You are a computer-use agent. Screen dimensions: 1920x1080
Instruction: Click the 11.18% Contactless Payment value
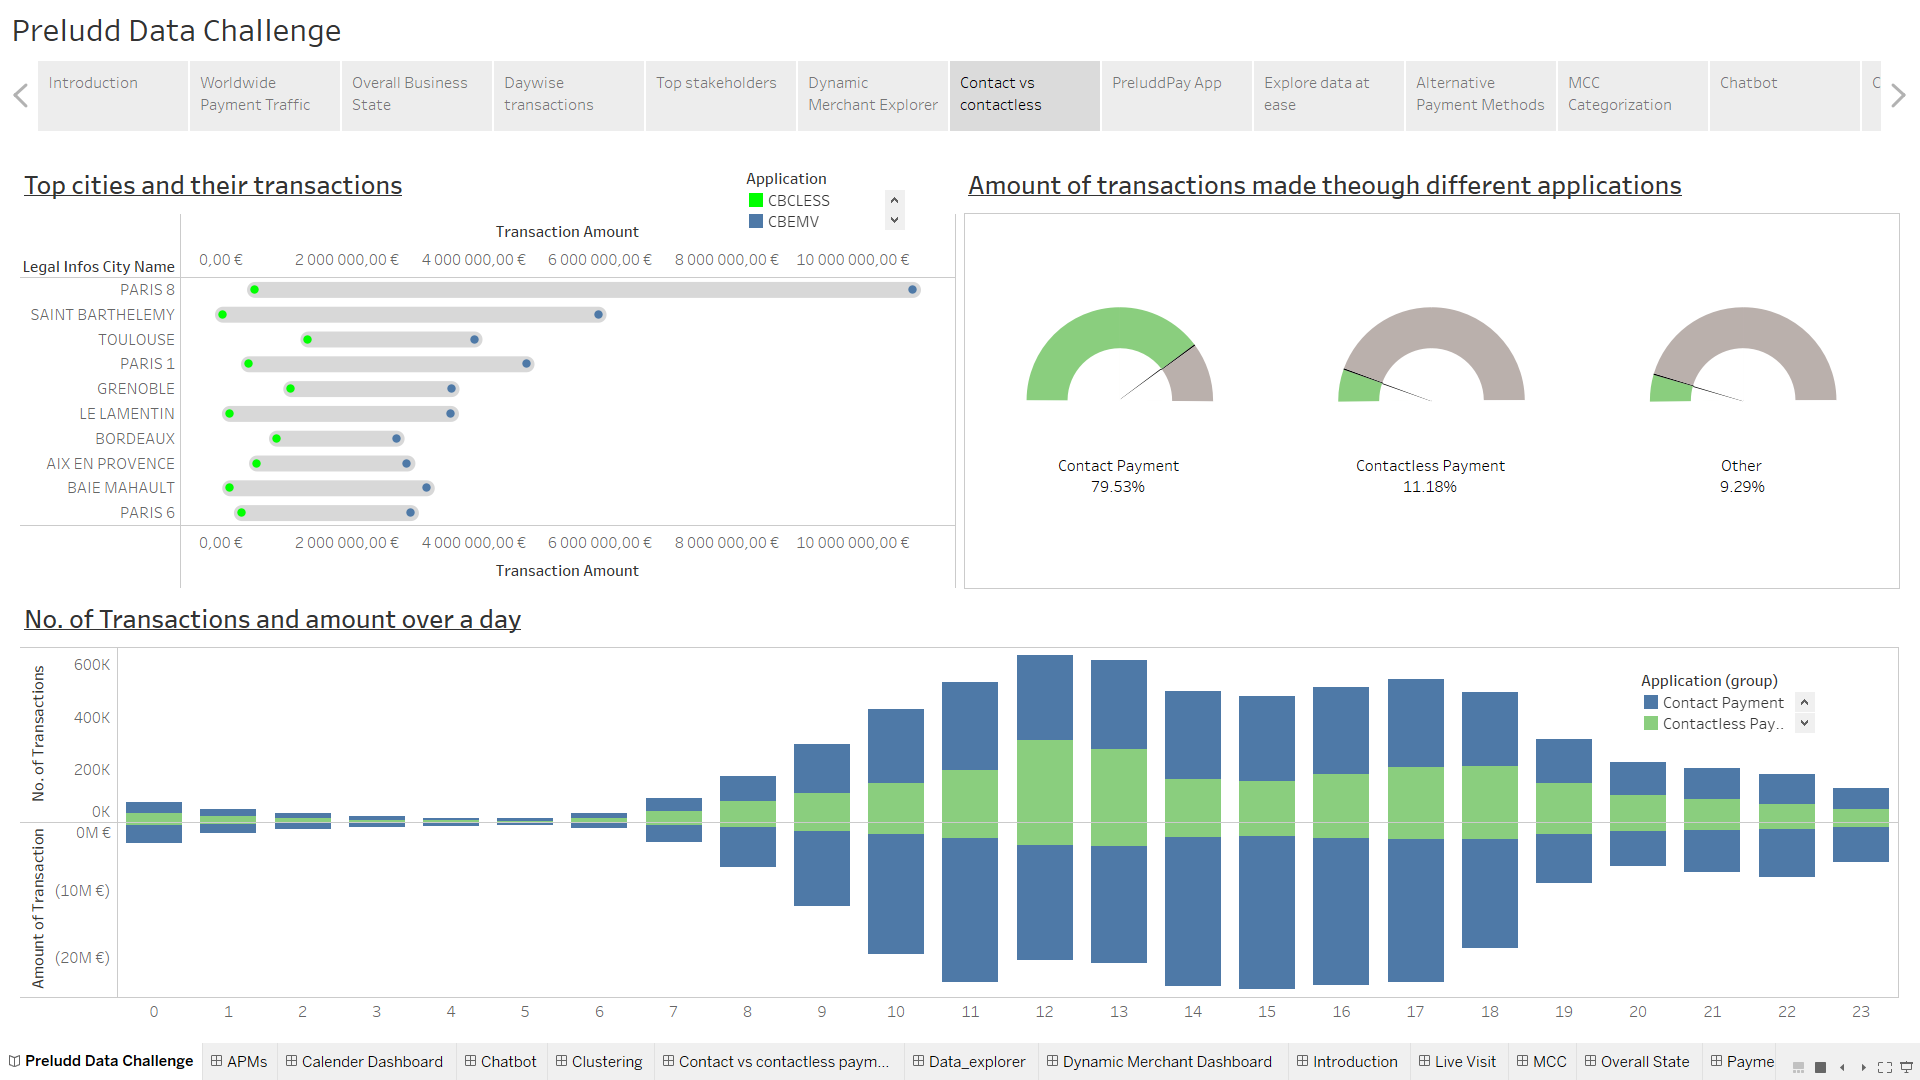tap(1430, 486)
